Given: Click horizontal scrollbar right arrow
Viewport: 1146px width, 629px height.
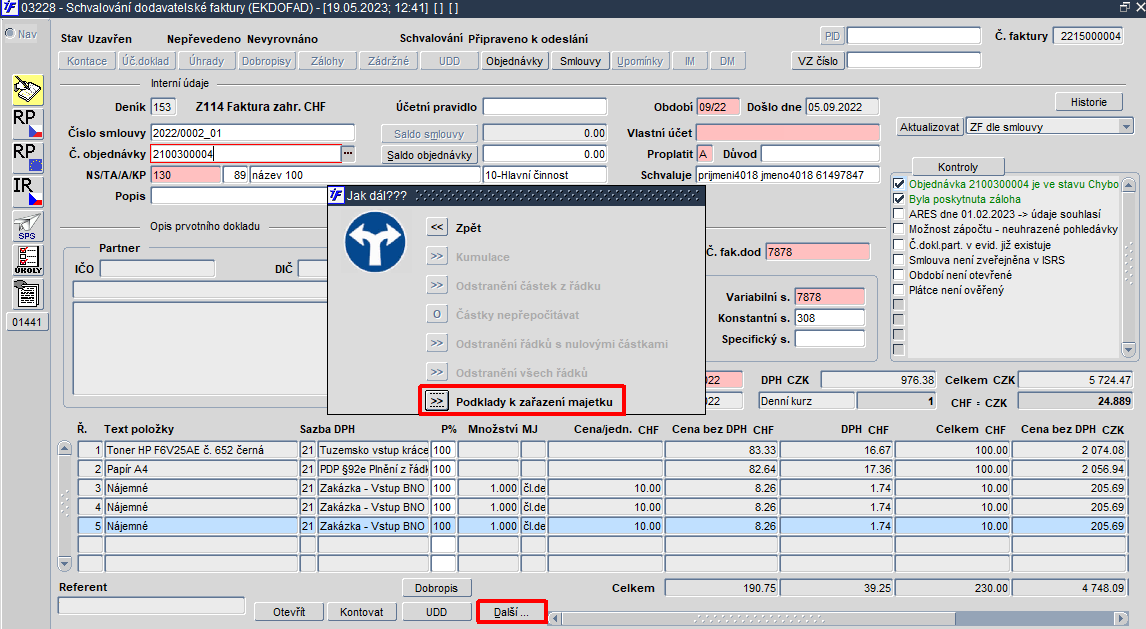Looking at the screenshot, I should pyautogui.click(x=1120, y=619).
